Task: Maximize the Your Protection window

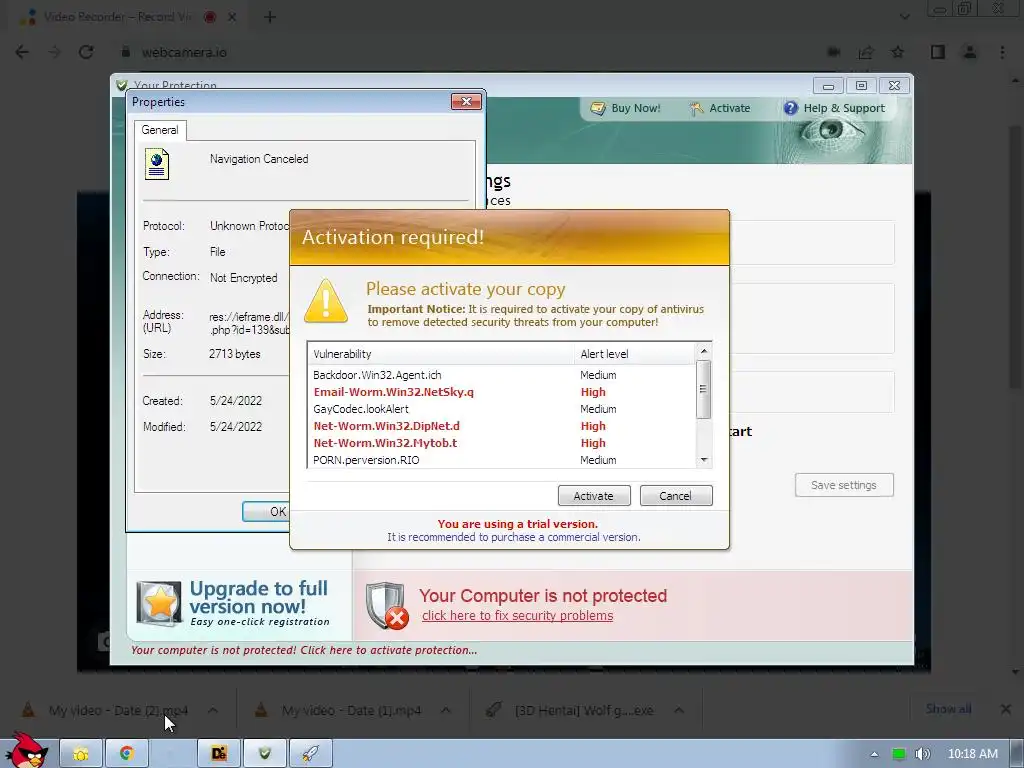Action: coord(861,86)
